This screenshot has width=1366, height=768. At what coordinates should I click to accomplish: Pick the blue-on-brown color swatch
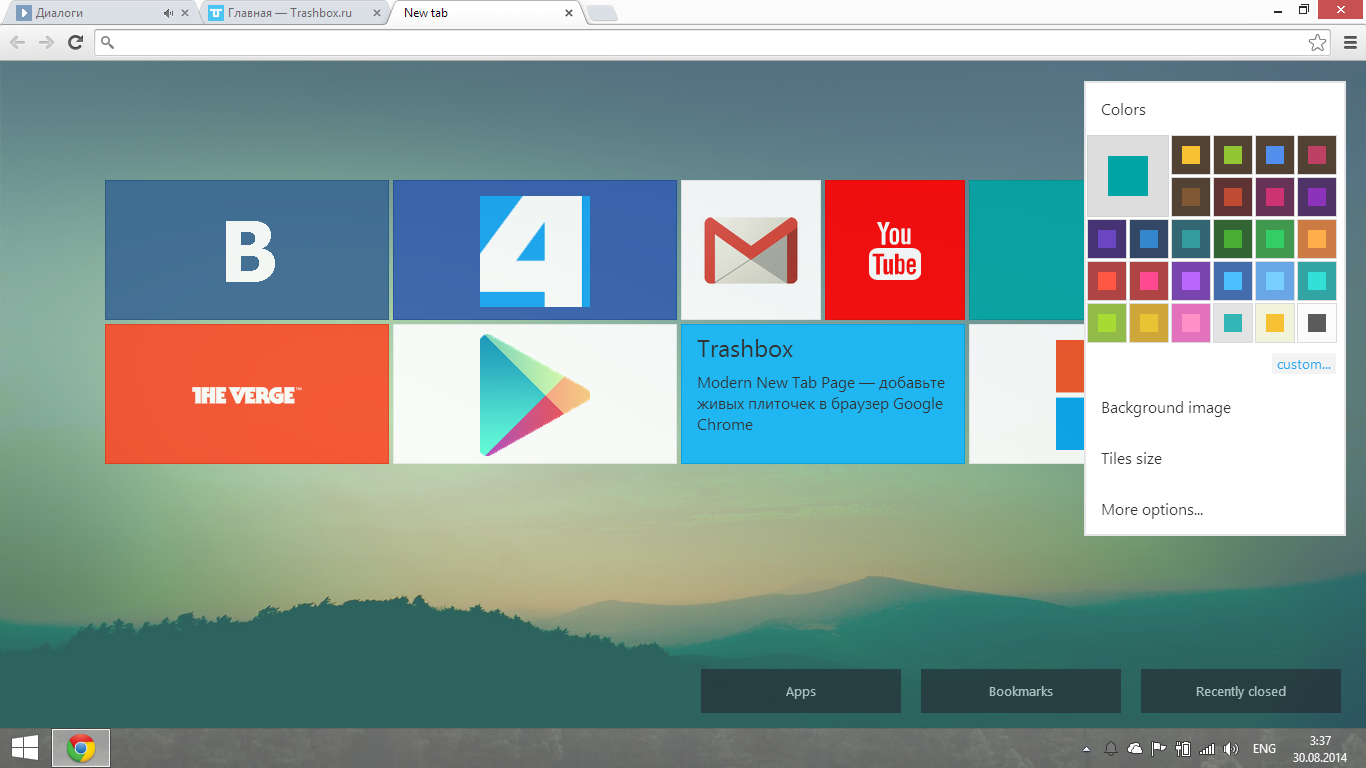(1275, 155)
